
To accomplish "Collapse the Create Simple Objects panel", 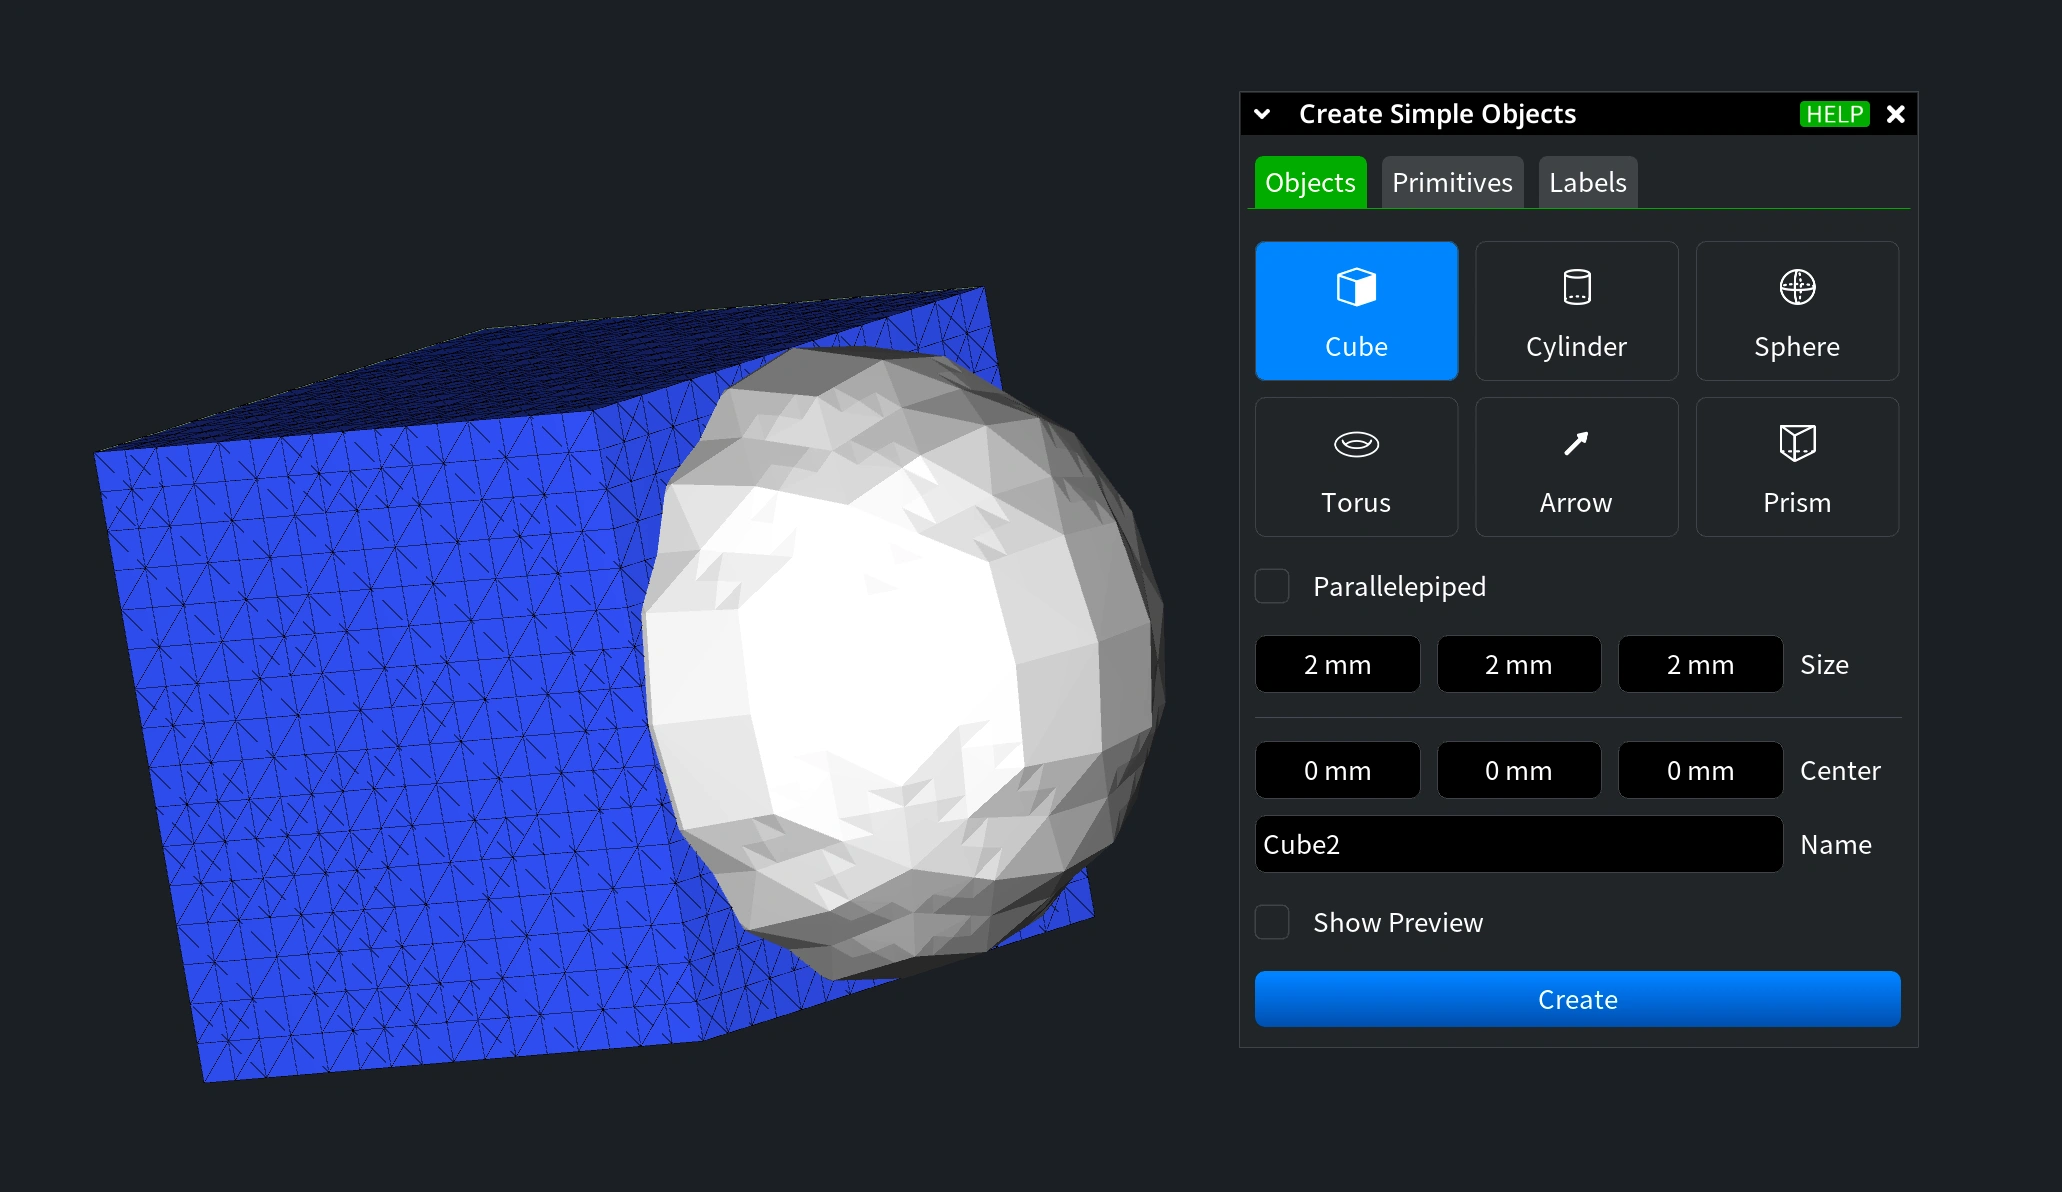I will (x=1263, y=114).
